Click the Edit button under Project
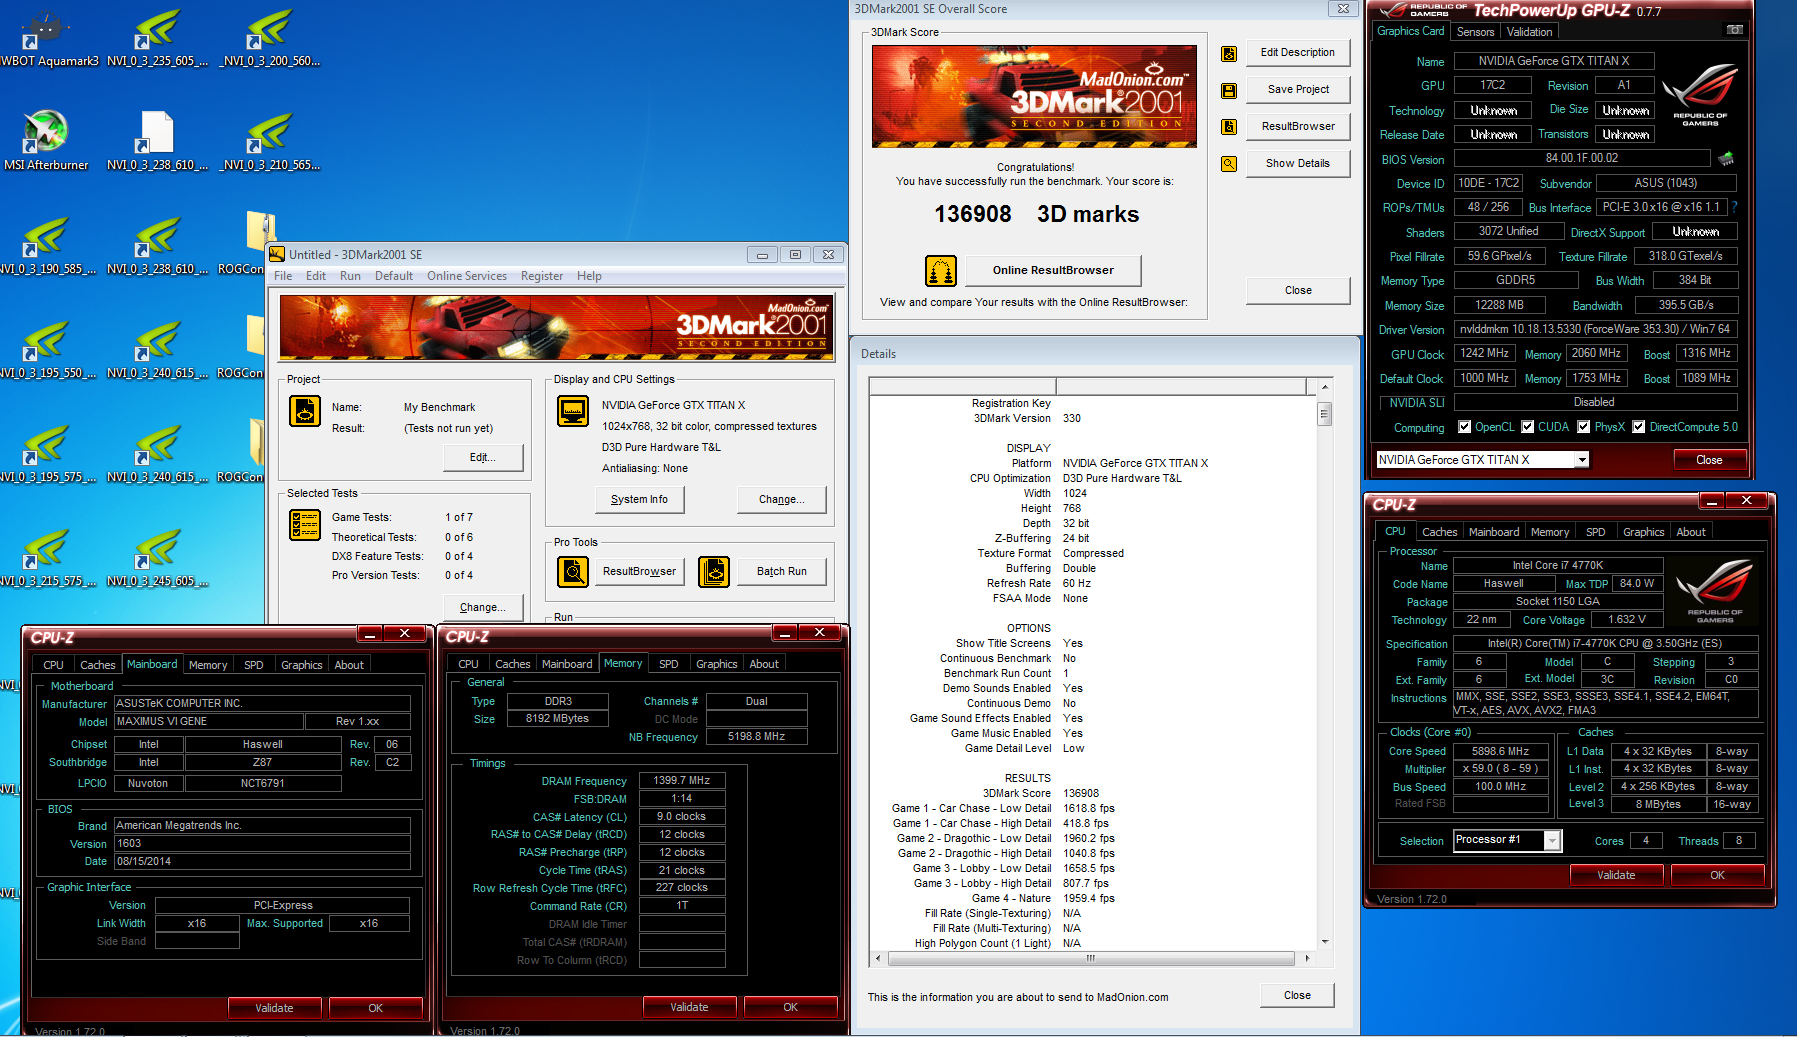Viewport: 1797px width, 1037px height. pyautogui.click(x=483, y=458)
